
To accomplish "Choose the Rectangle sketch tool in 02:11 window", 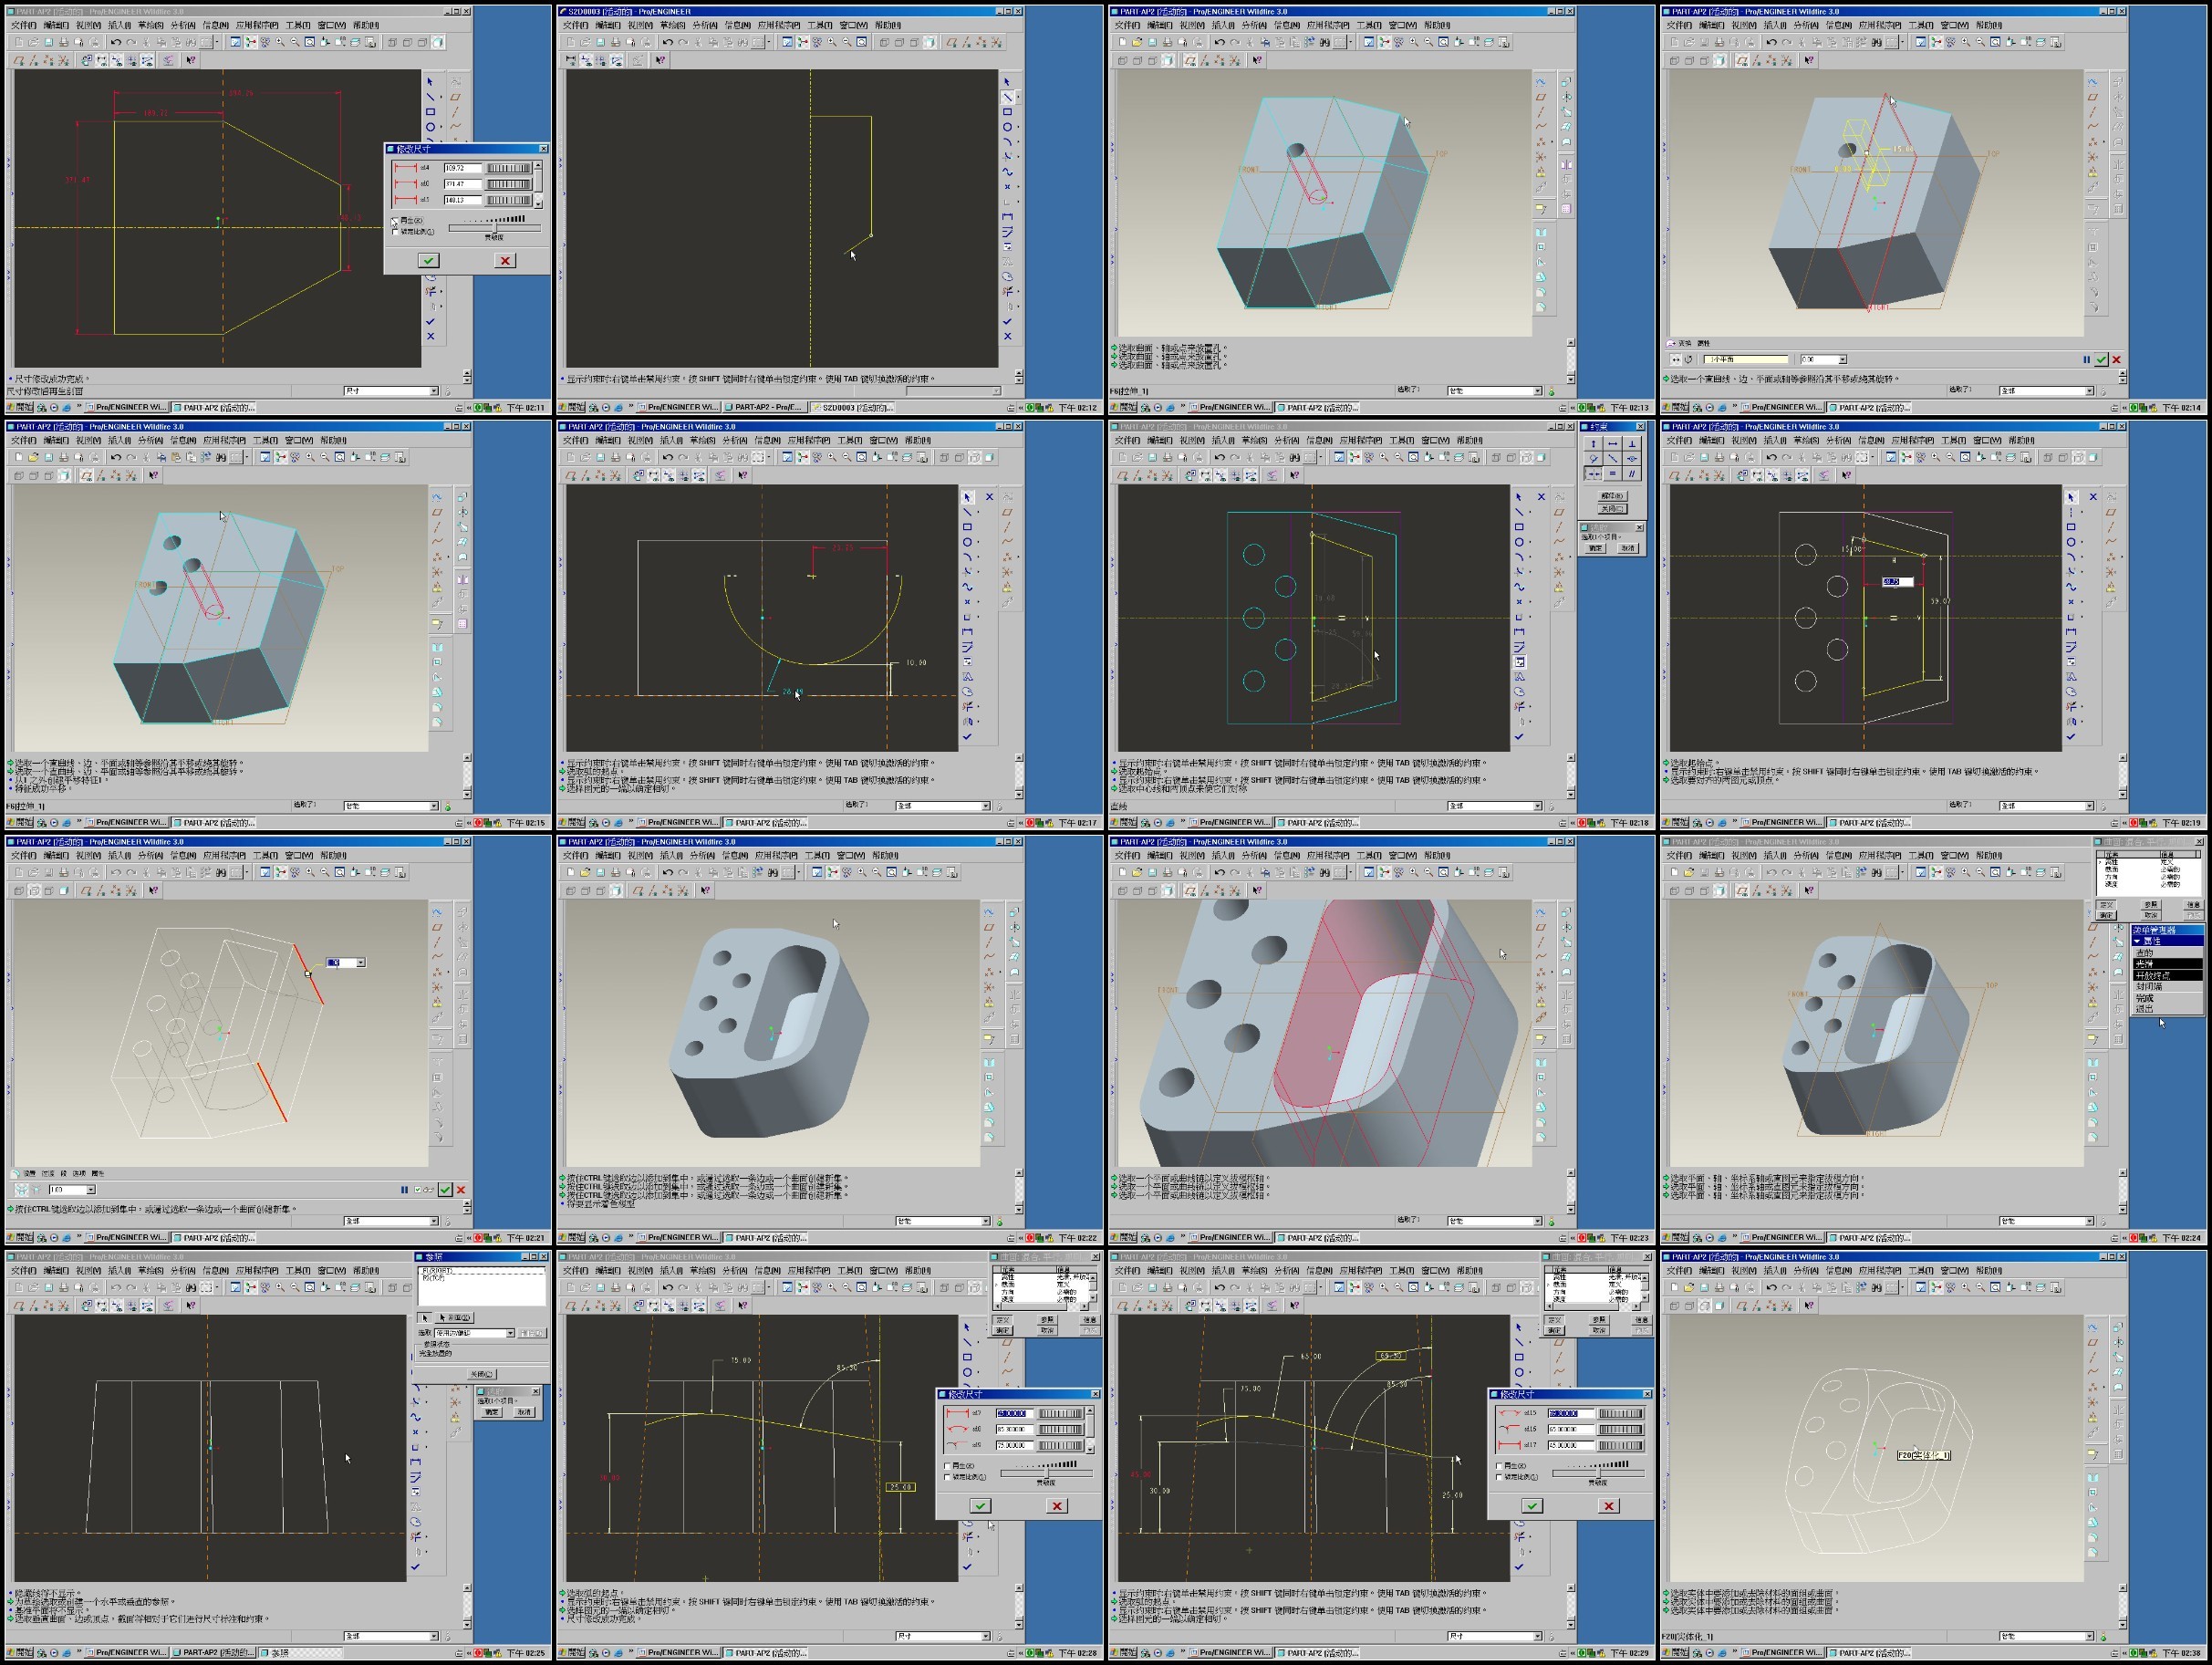I will click(x=430, y=112).
